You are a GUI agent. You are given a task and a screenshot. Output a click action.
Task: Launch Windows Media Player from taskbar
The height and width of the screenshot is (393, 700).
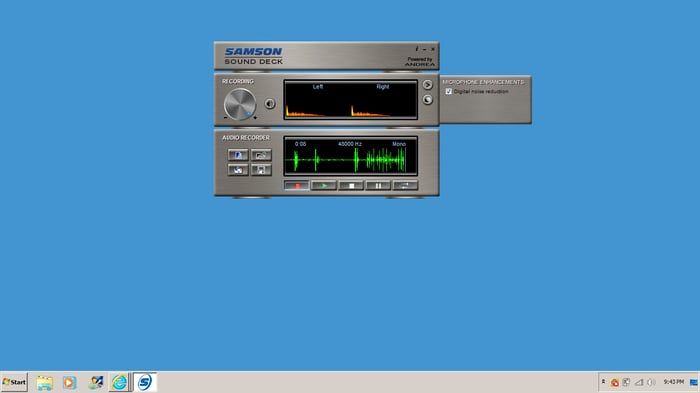click(69, 382)
